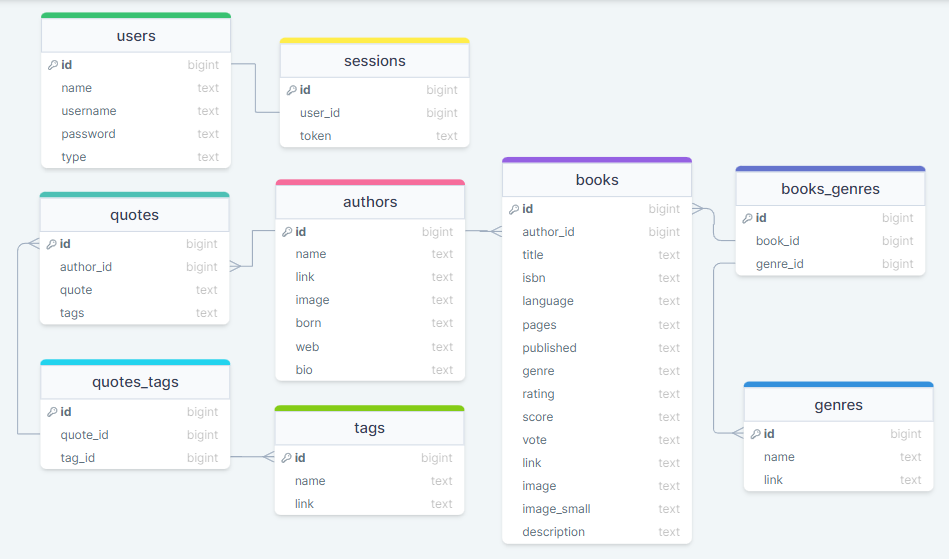Click the born column in authors
Image resolution: width=949 pixels, height=559 pixels.
(x=370, y=323)
